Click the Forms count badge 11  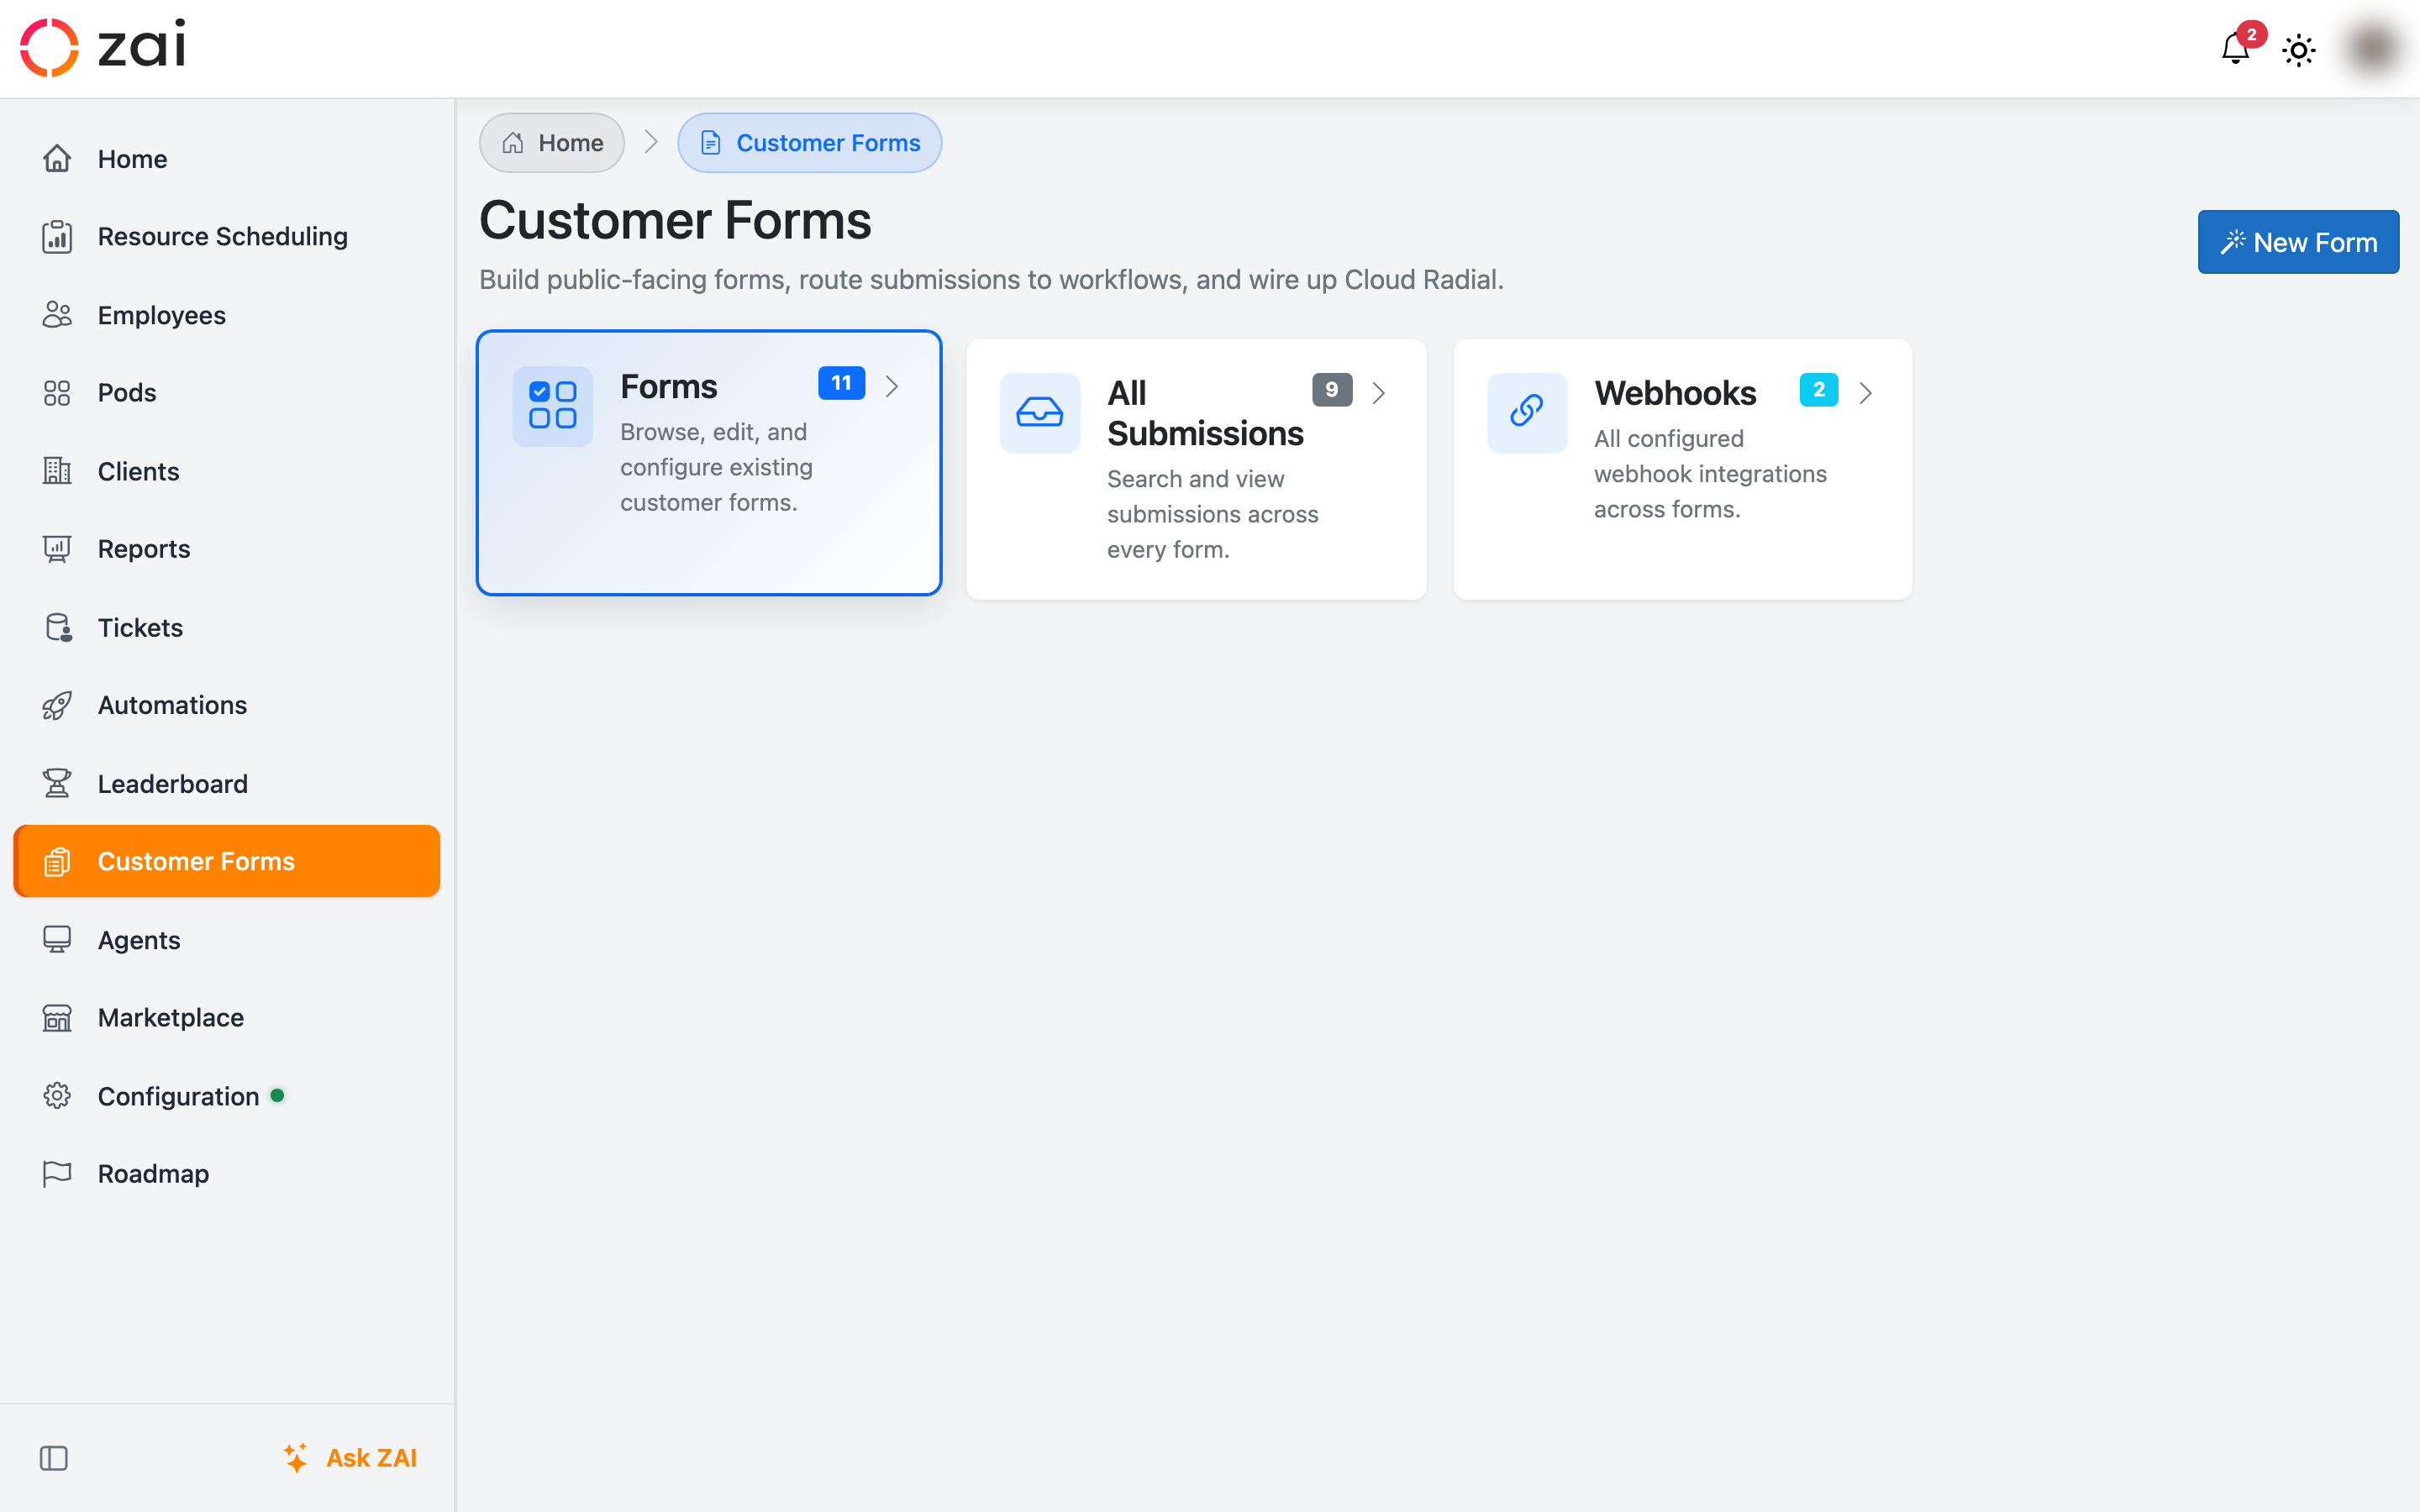842,383
